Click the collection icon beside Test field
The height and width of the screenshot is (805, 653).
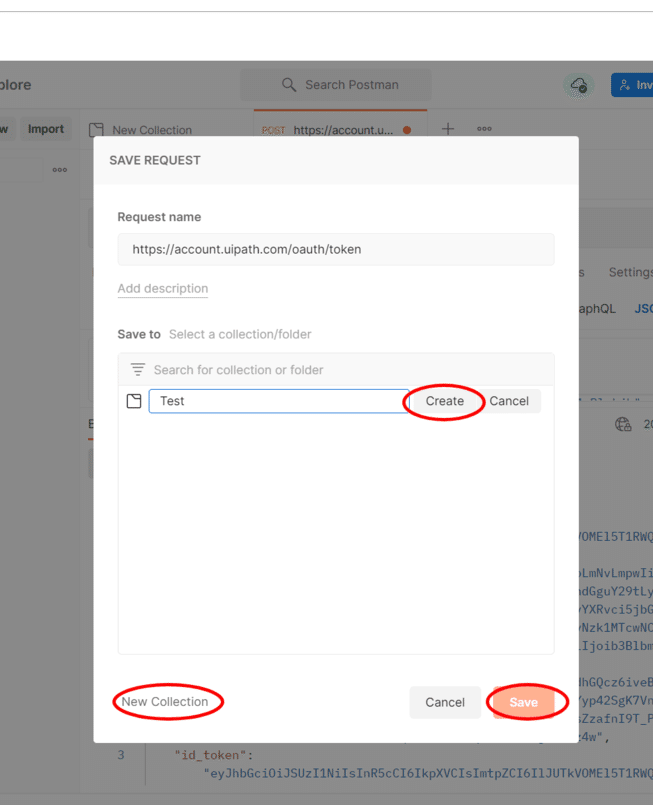[x=134, y=401]
